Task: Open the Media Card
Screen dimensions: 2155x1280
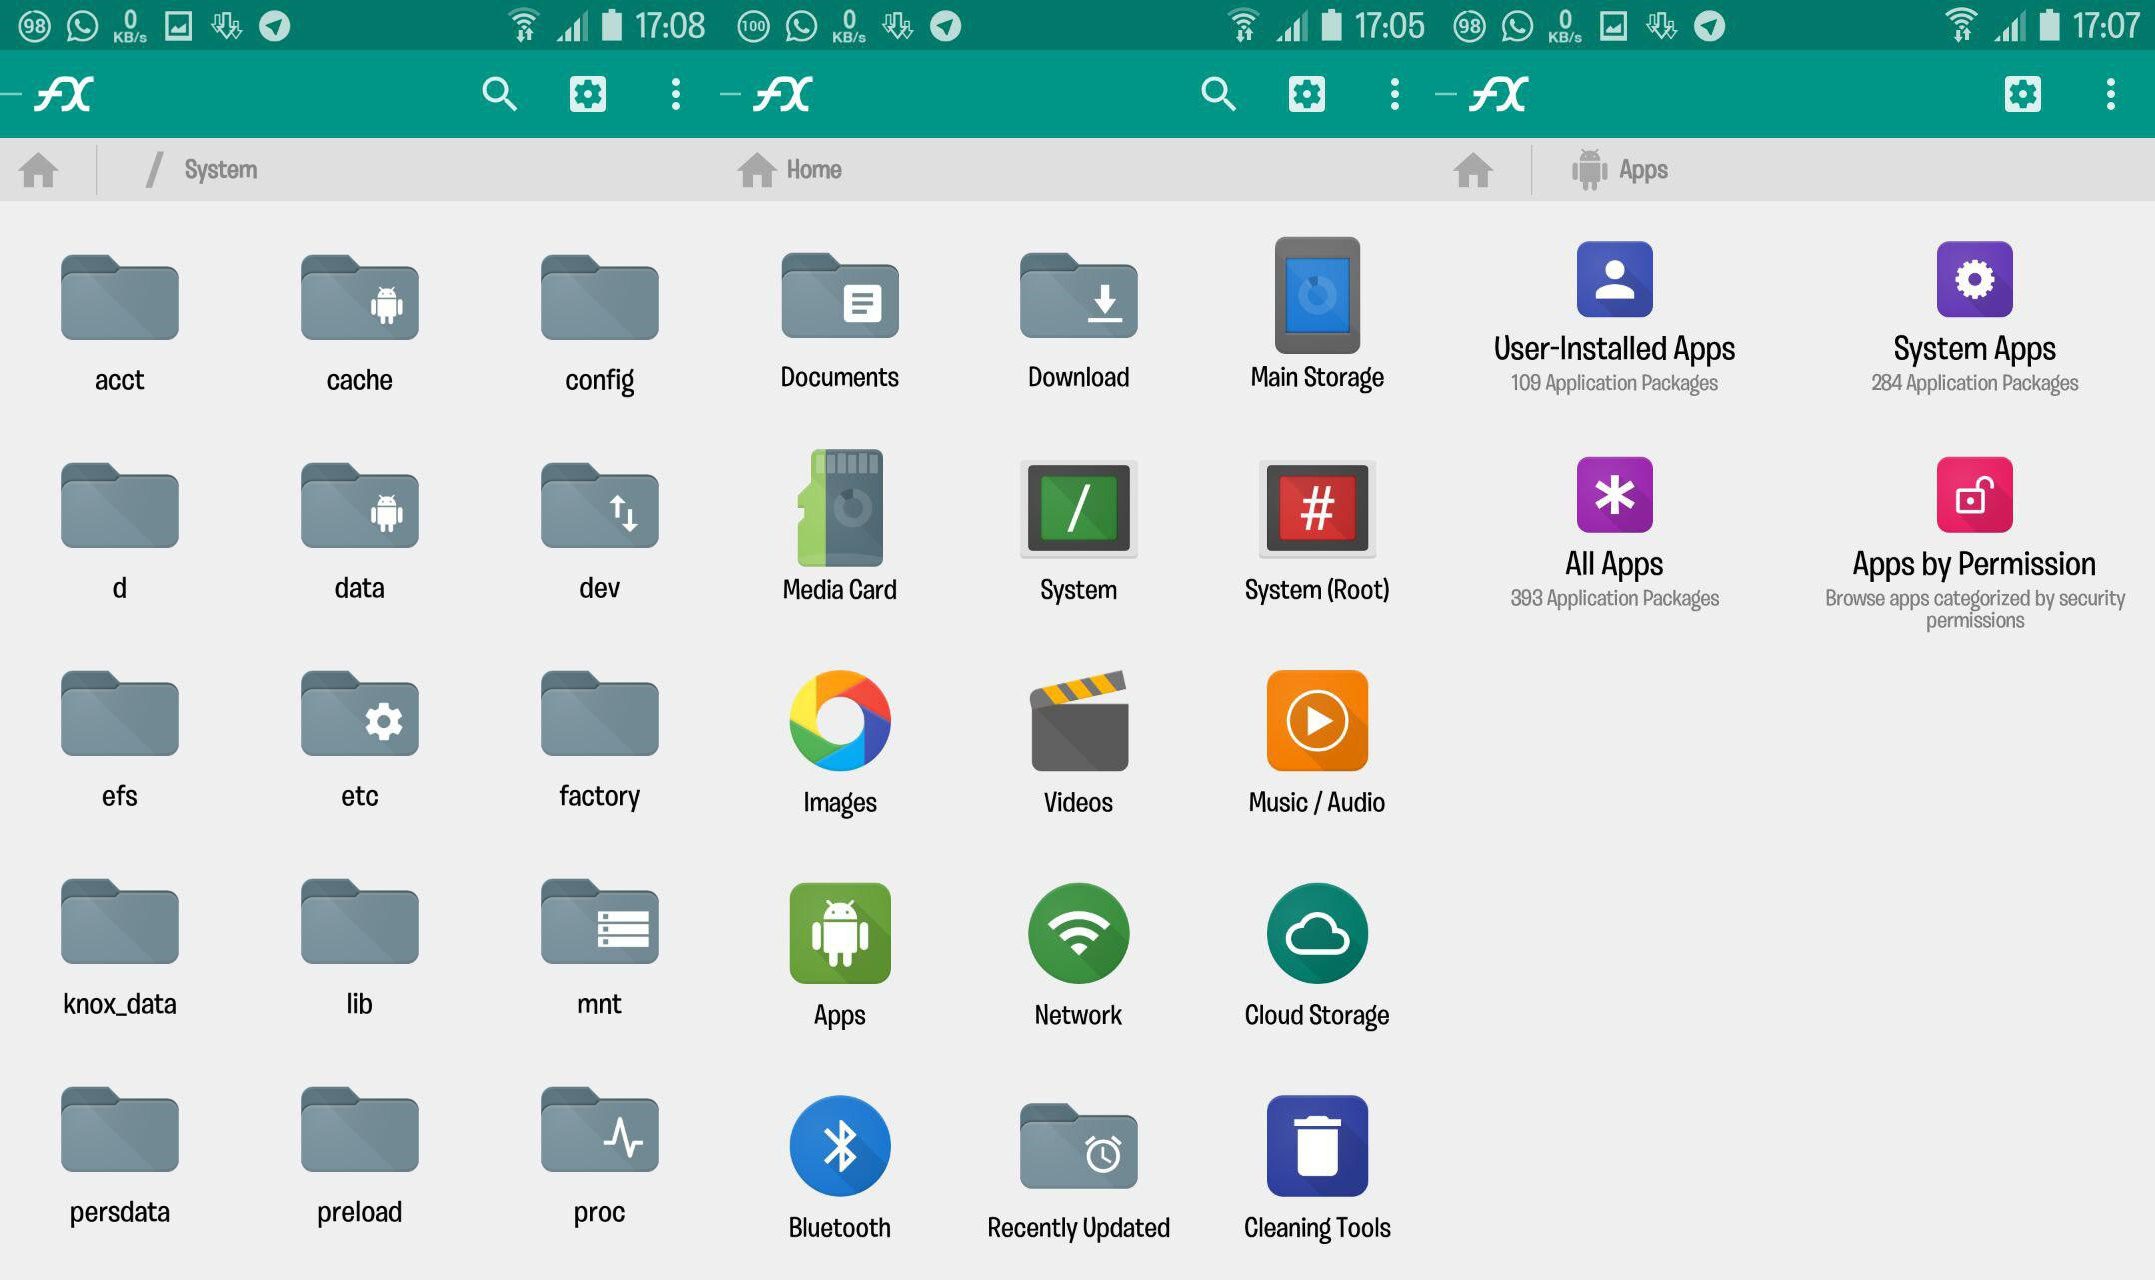Action: (839, 508)
